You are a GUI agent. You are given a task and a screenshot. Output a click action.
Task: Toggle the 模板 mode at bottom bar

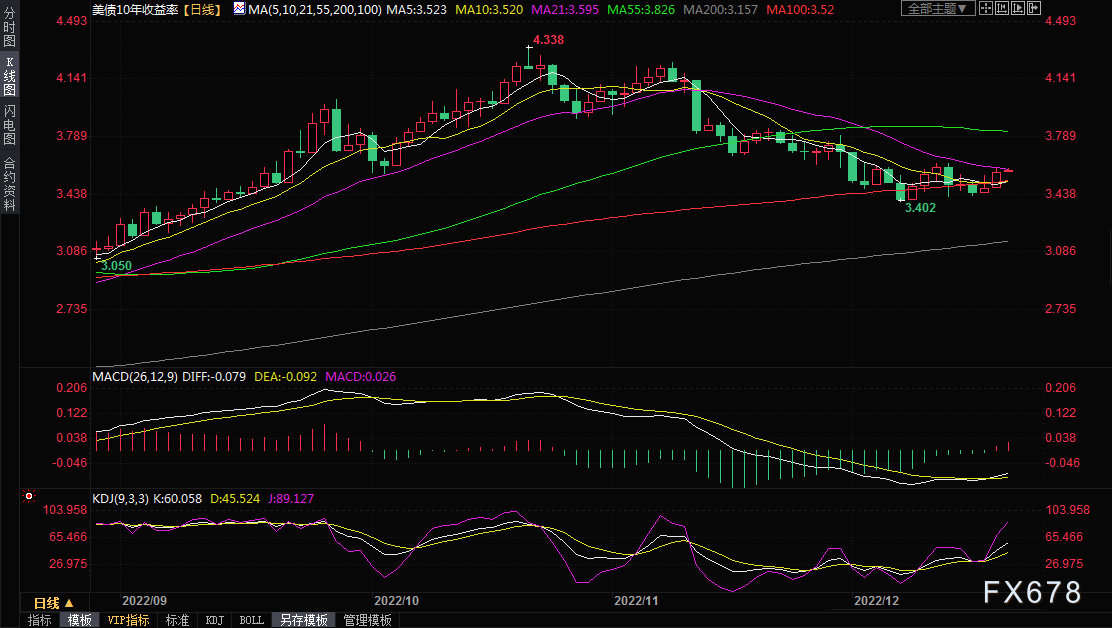[78, 620]
